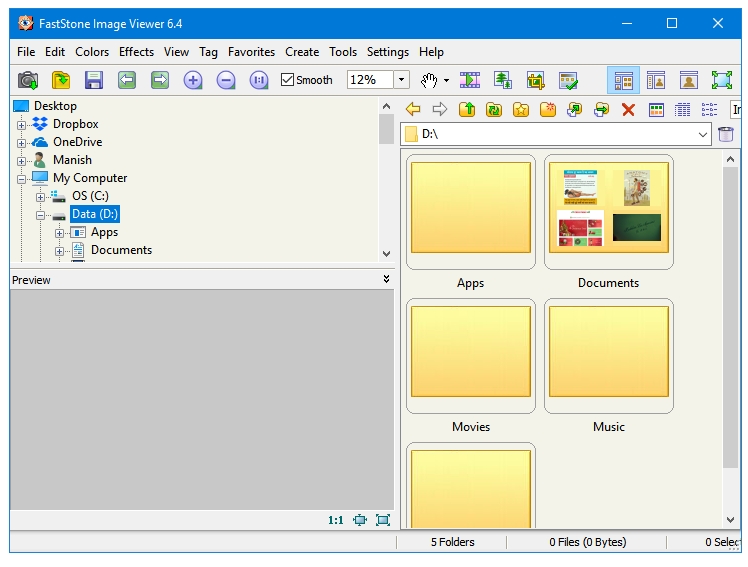
Task: Open the Resize/Resample image icon
Action: (503, 80)
